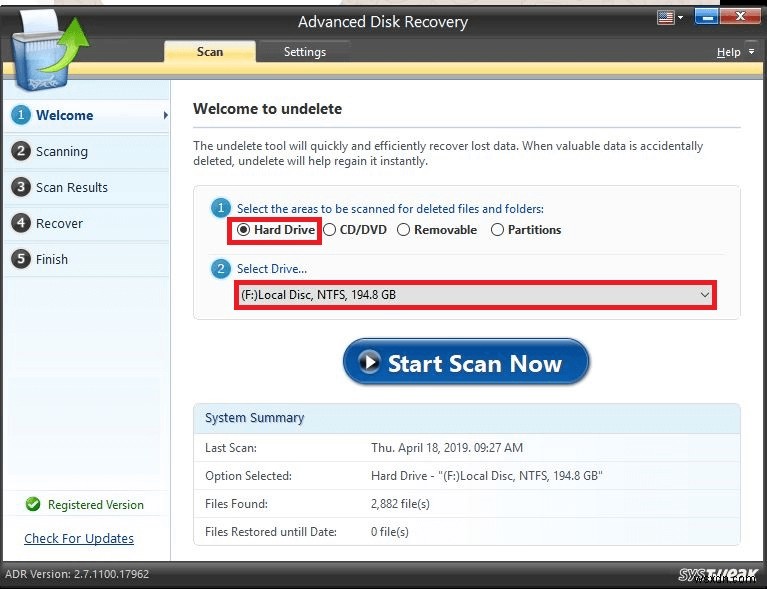Click the Help menu link
The image size is (767, 589).
point(728,52)
